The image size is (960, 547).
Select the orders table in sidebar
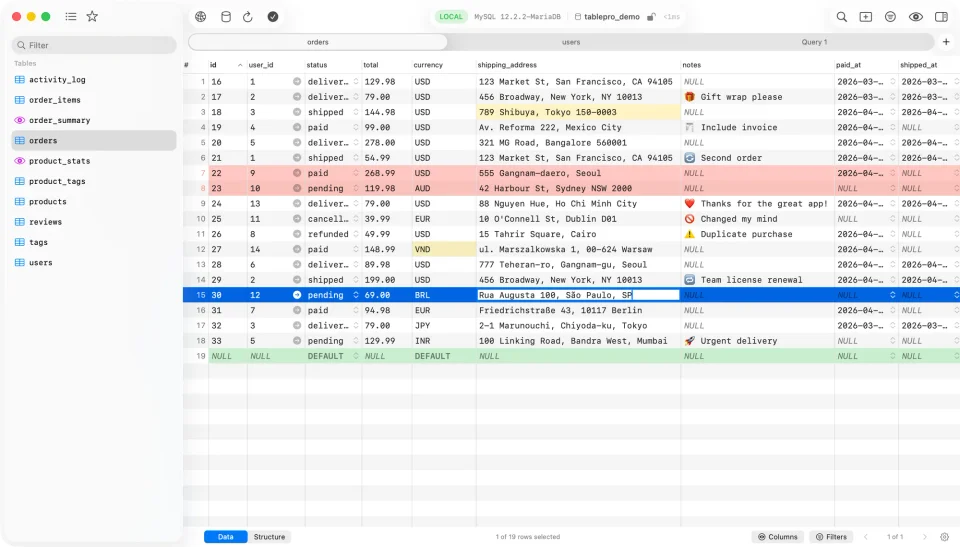(x=94, y=140)
